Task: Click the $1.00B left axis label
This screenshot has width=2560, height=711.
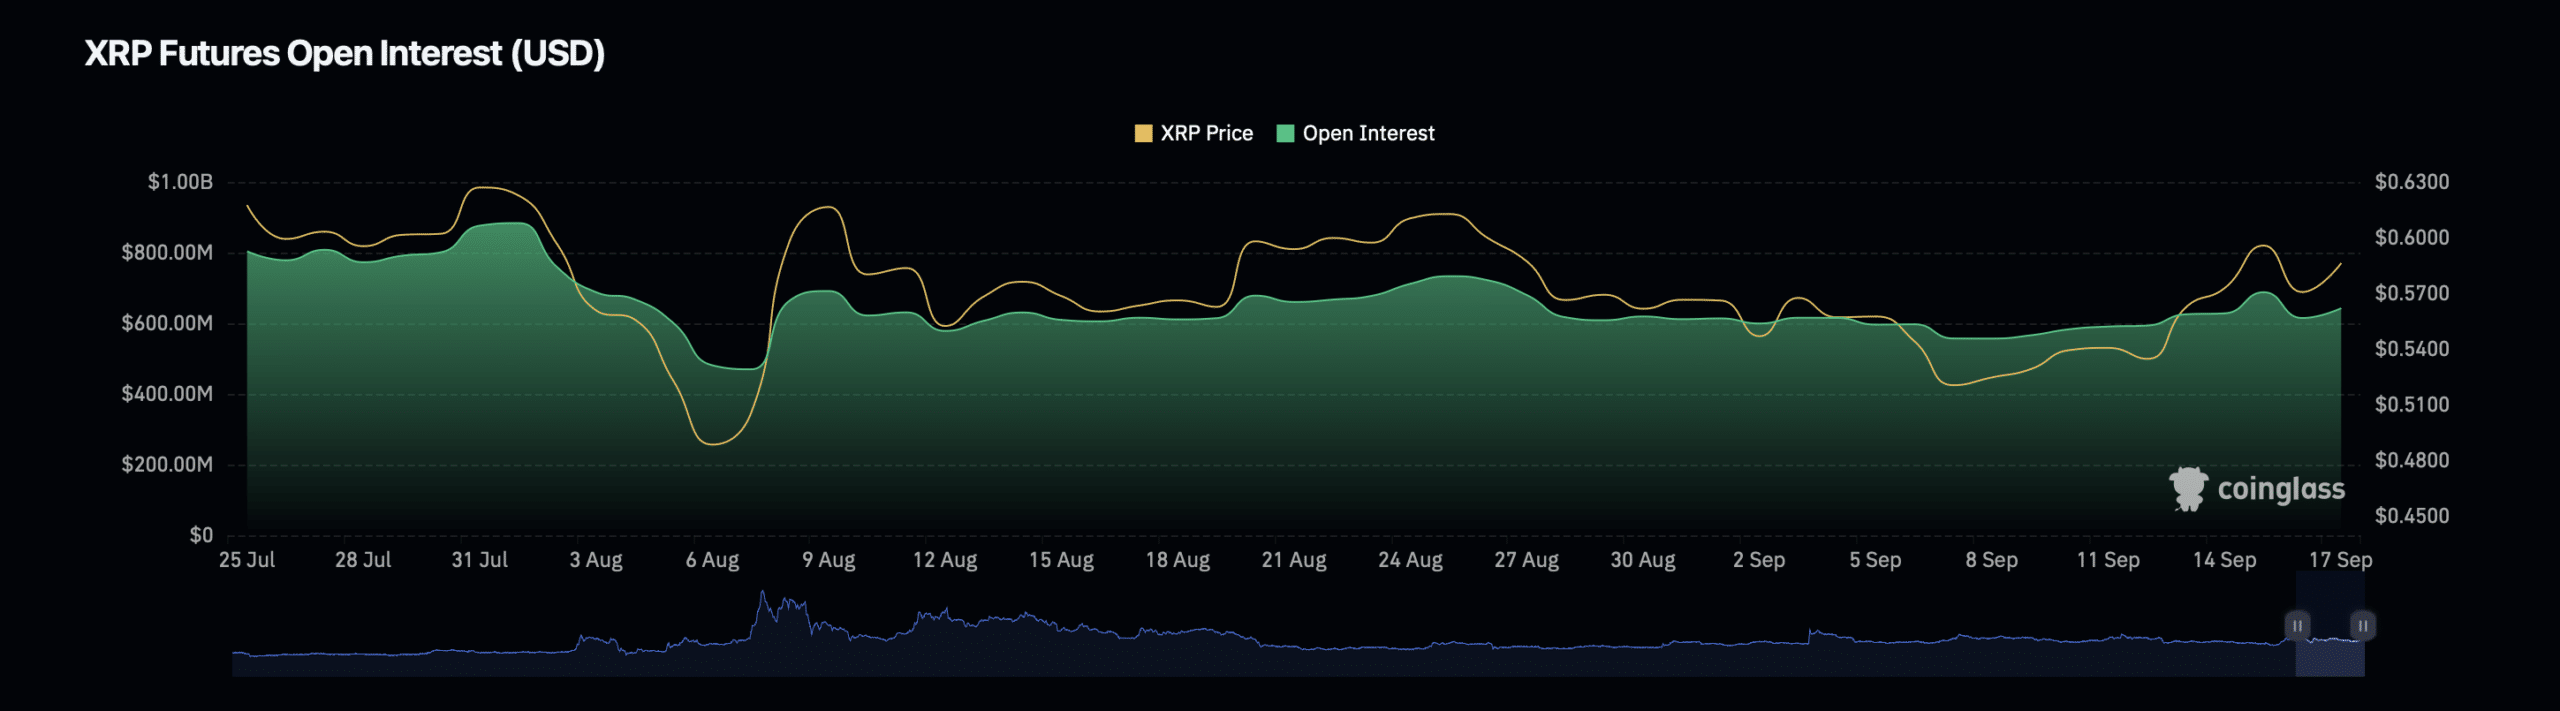Action: [x=180, y=182]
